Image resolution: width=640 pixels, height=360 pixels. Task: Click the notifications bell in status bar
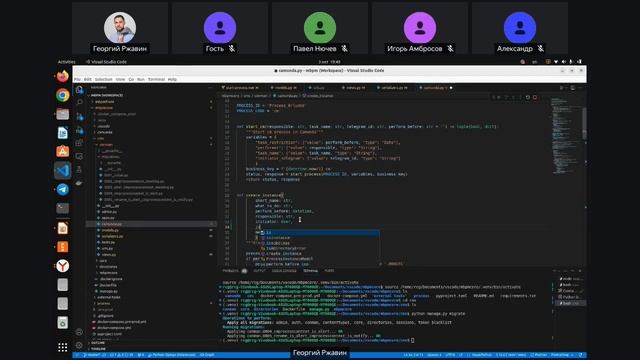click(x=580, y=355)
